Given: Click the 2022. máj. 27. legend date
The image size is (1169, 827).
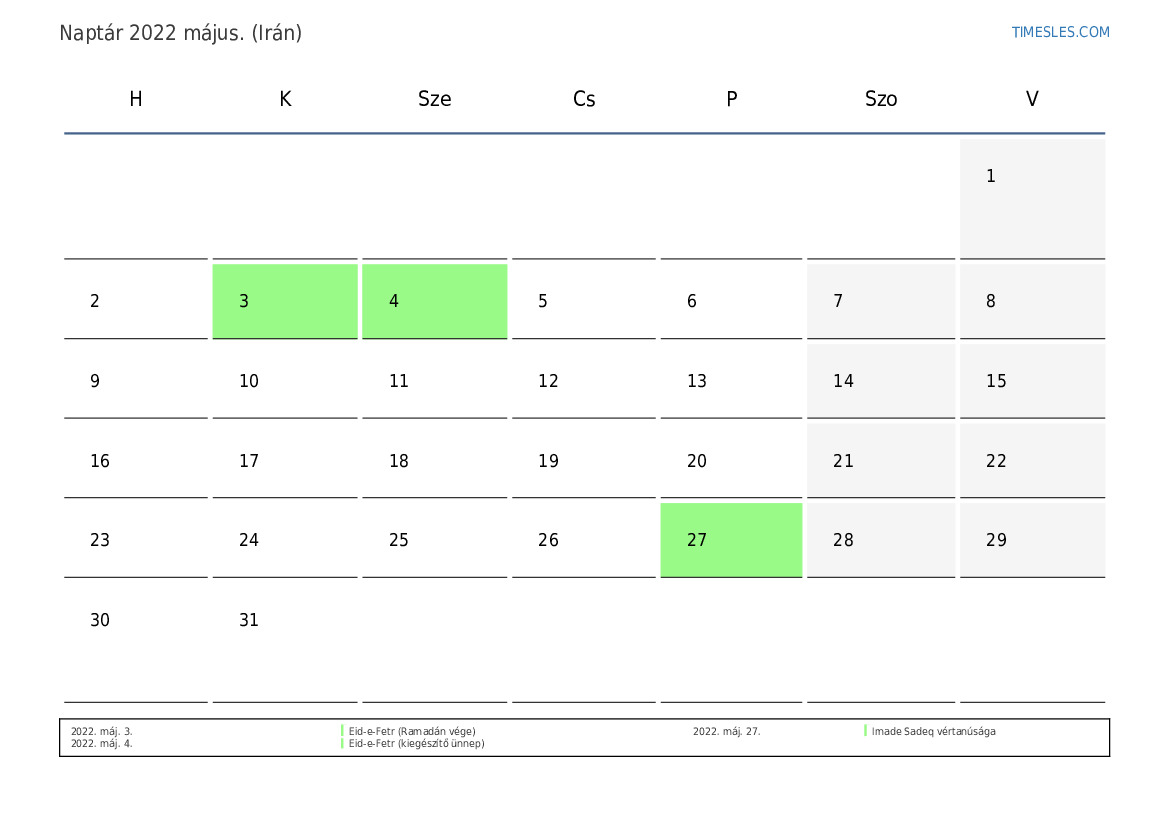Looking at the screenshot, I should 726,731.
